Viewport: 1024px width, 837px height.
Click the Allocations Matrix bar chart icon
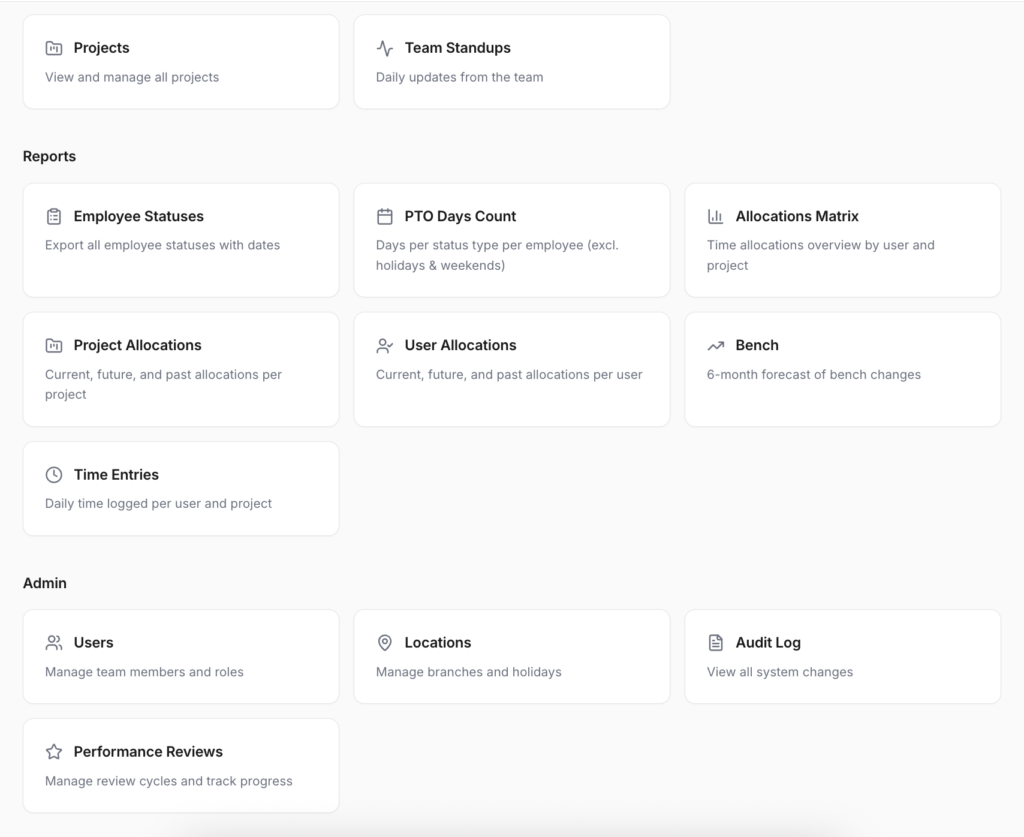tap(718, 216)
